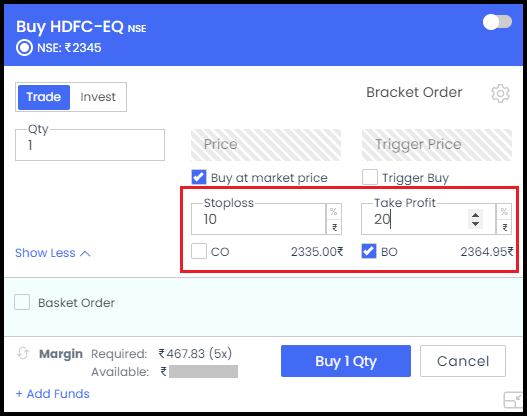527x416 pixels.
Task: Increase Take Profit with up arrow
Action: [475, 215]
